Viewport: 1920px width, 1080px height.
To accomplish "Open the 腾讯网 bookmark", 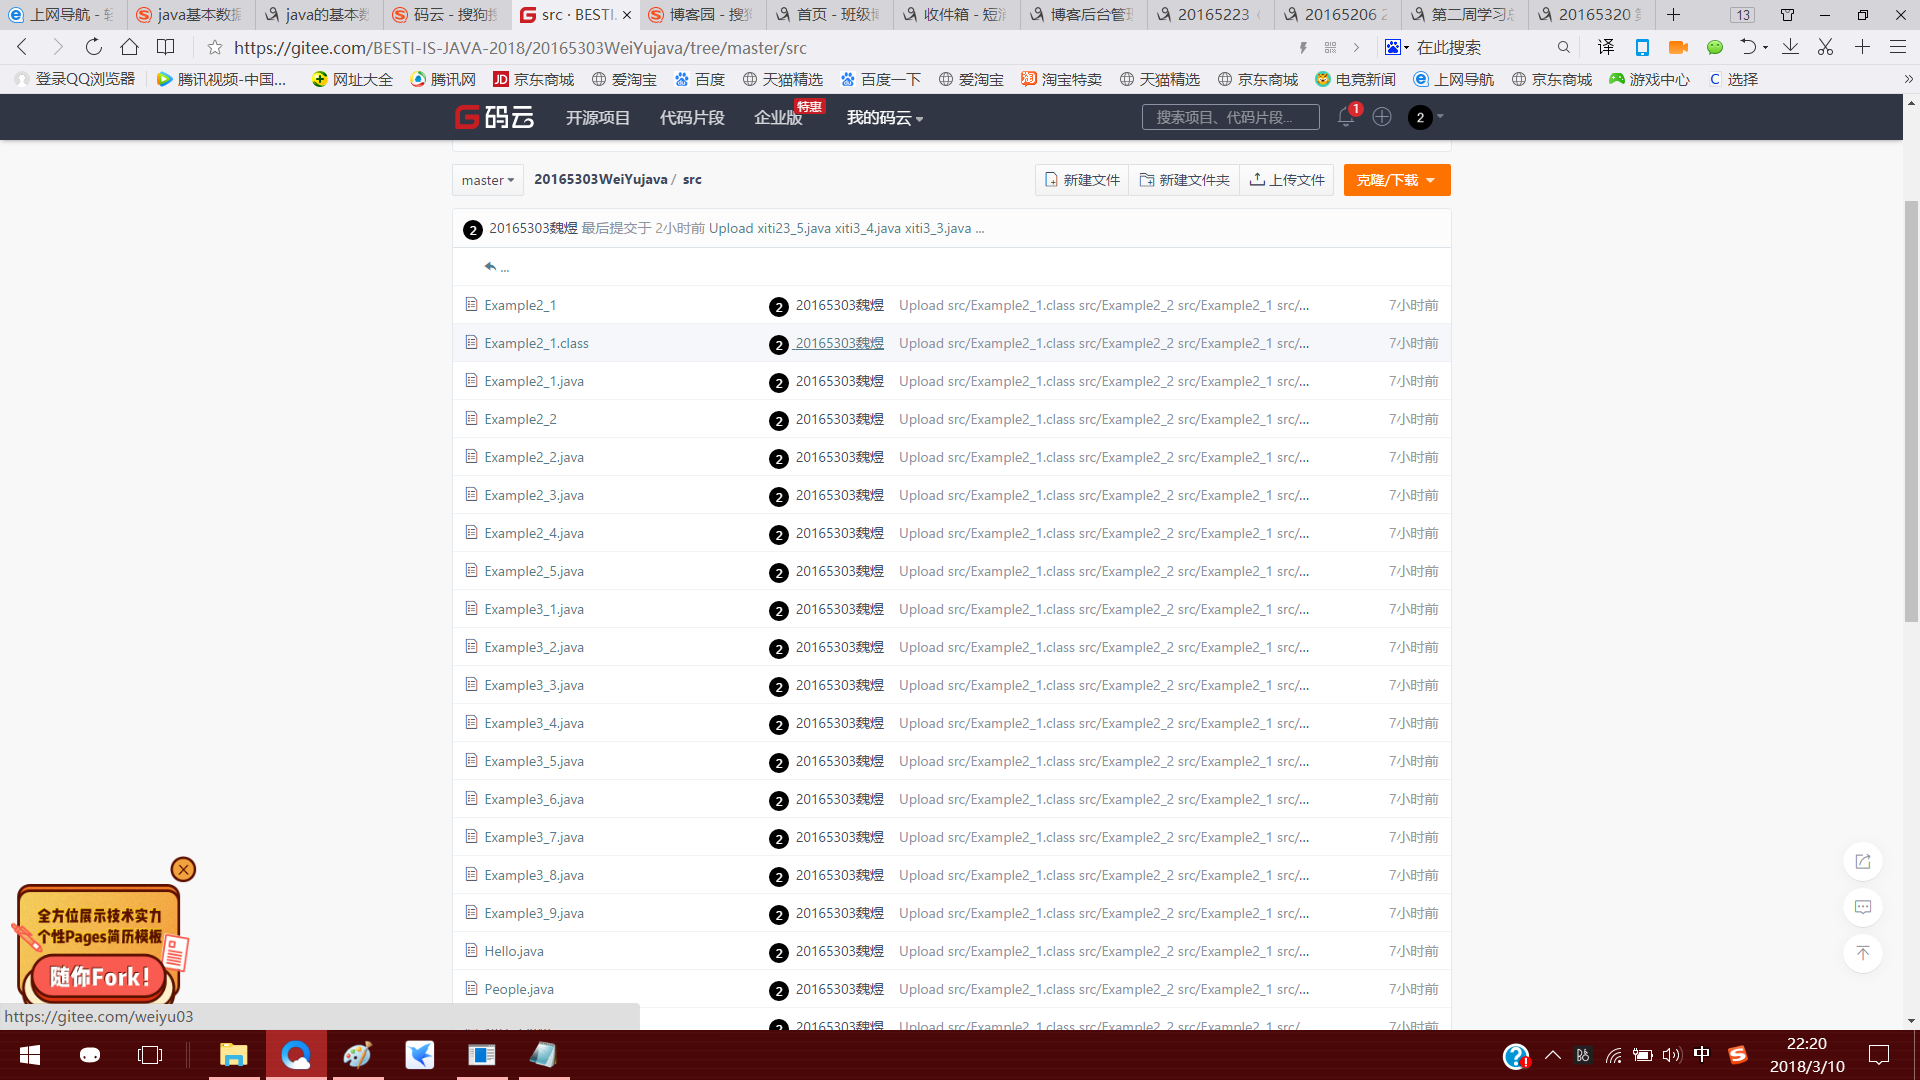I will (443, 79).
